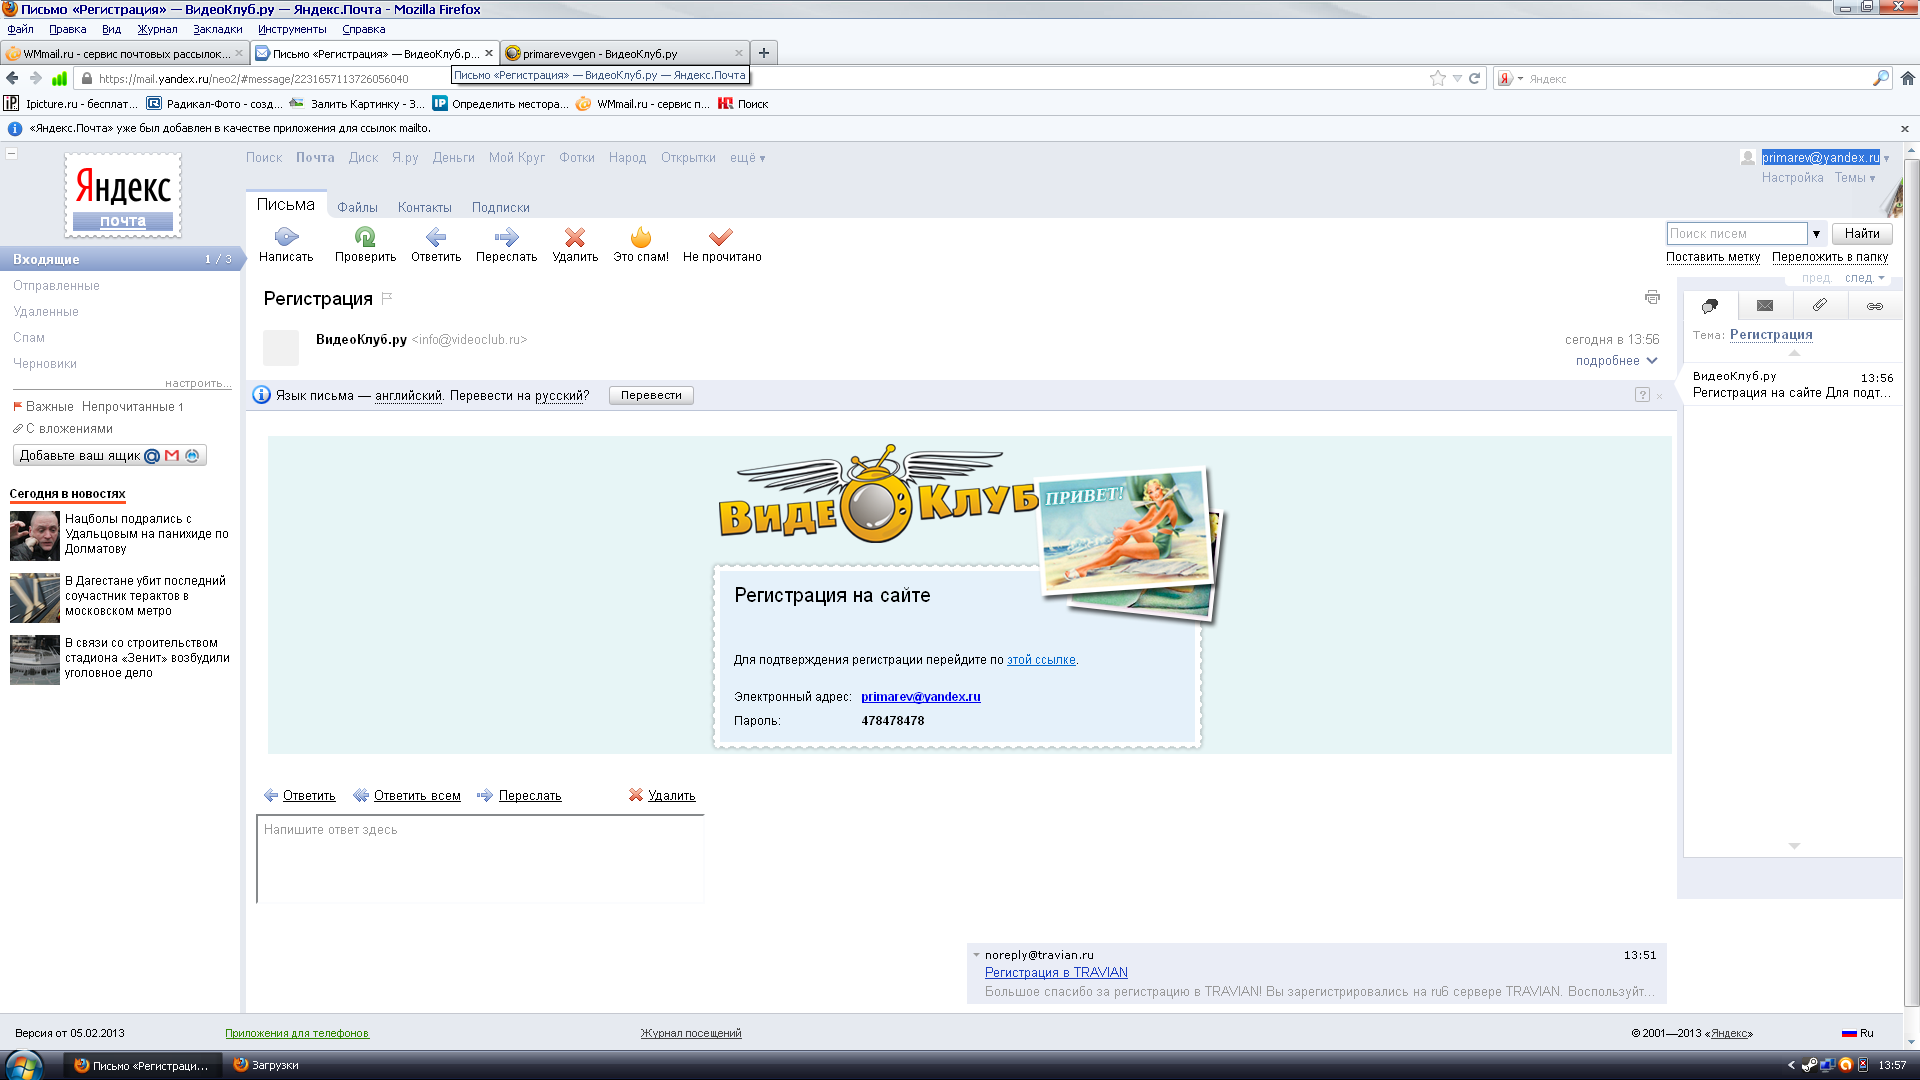Open the conversation thread panel icon

tap(1710, 306)
